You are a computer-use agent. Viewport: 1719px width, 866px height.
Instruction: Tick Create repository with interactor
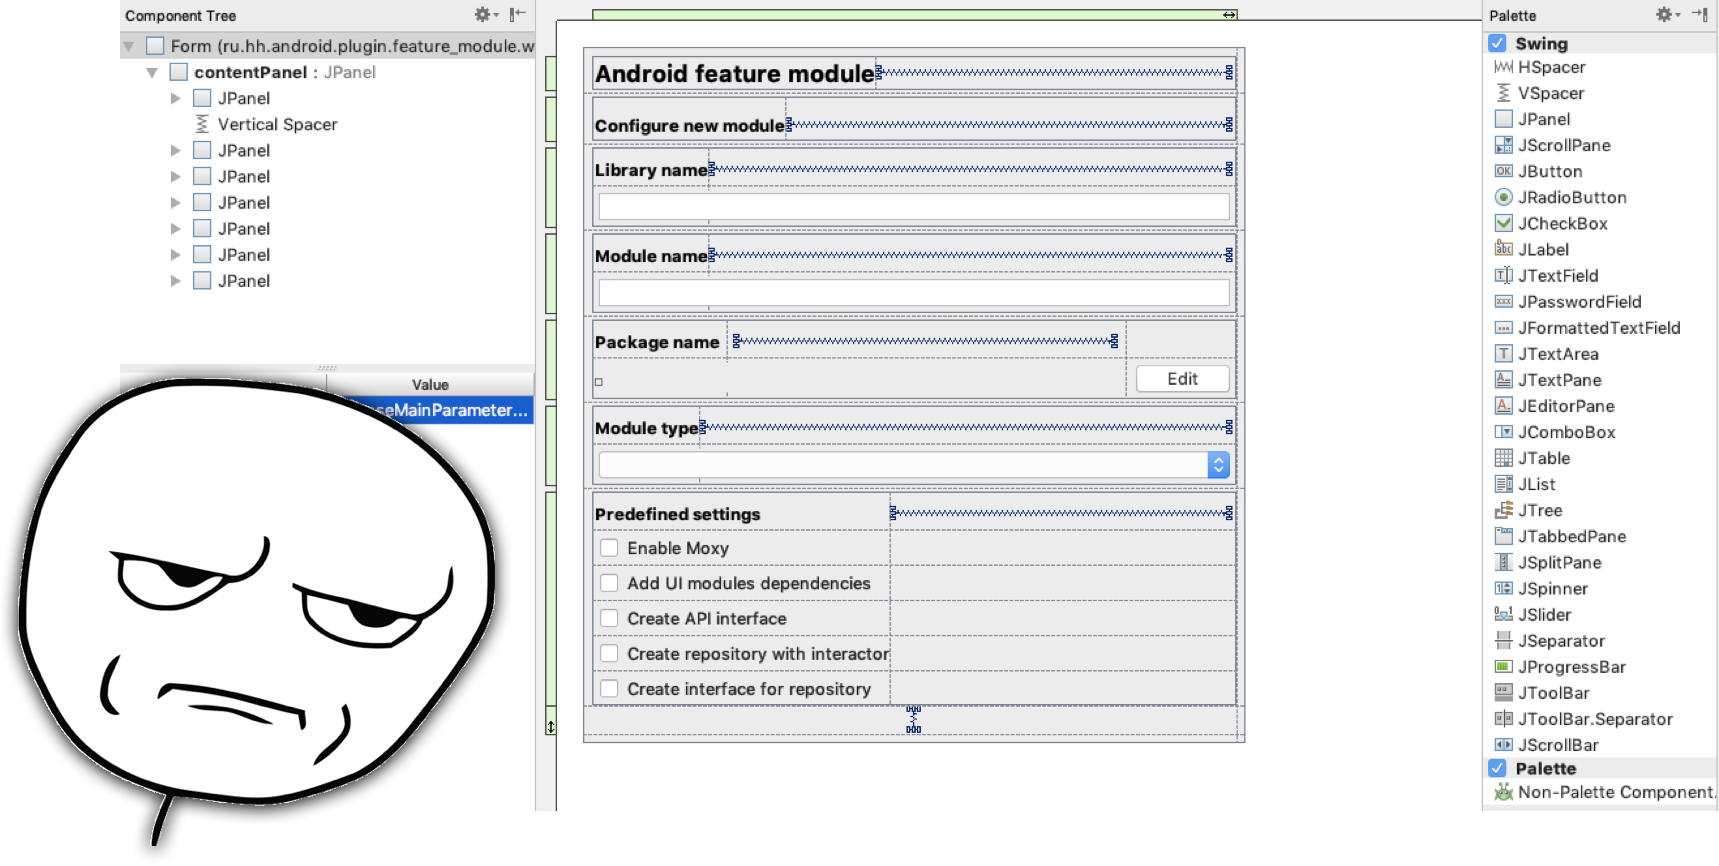click(609, 652)
